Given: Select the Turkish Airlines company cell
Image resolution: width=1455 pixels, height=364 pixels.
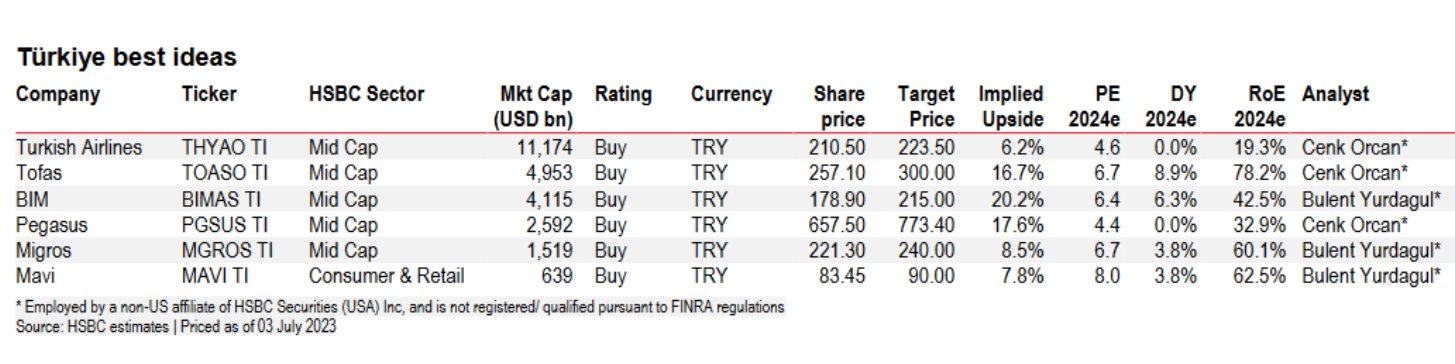Looking at the screenshot, I should [79, 148].
